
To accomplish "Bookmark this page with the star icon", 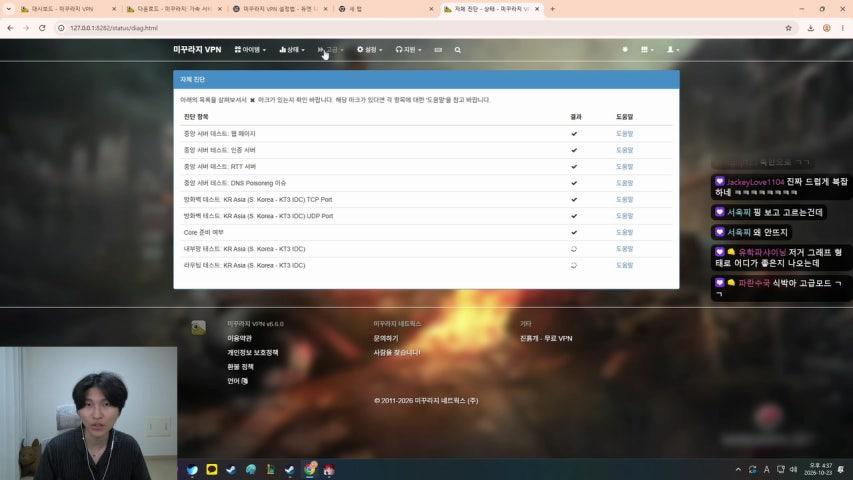I will coord(788,28).
